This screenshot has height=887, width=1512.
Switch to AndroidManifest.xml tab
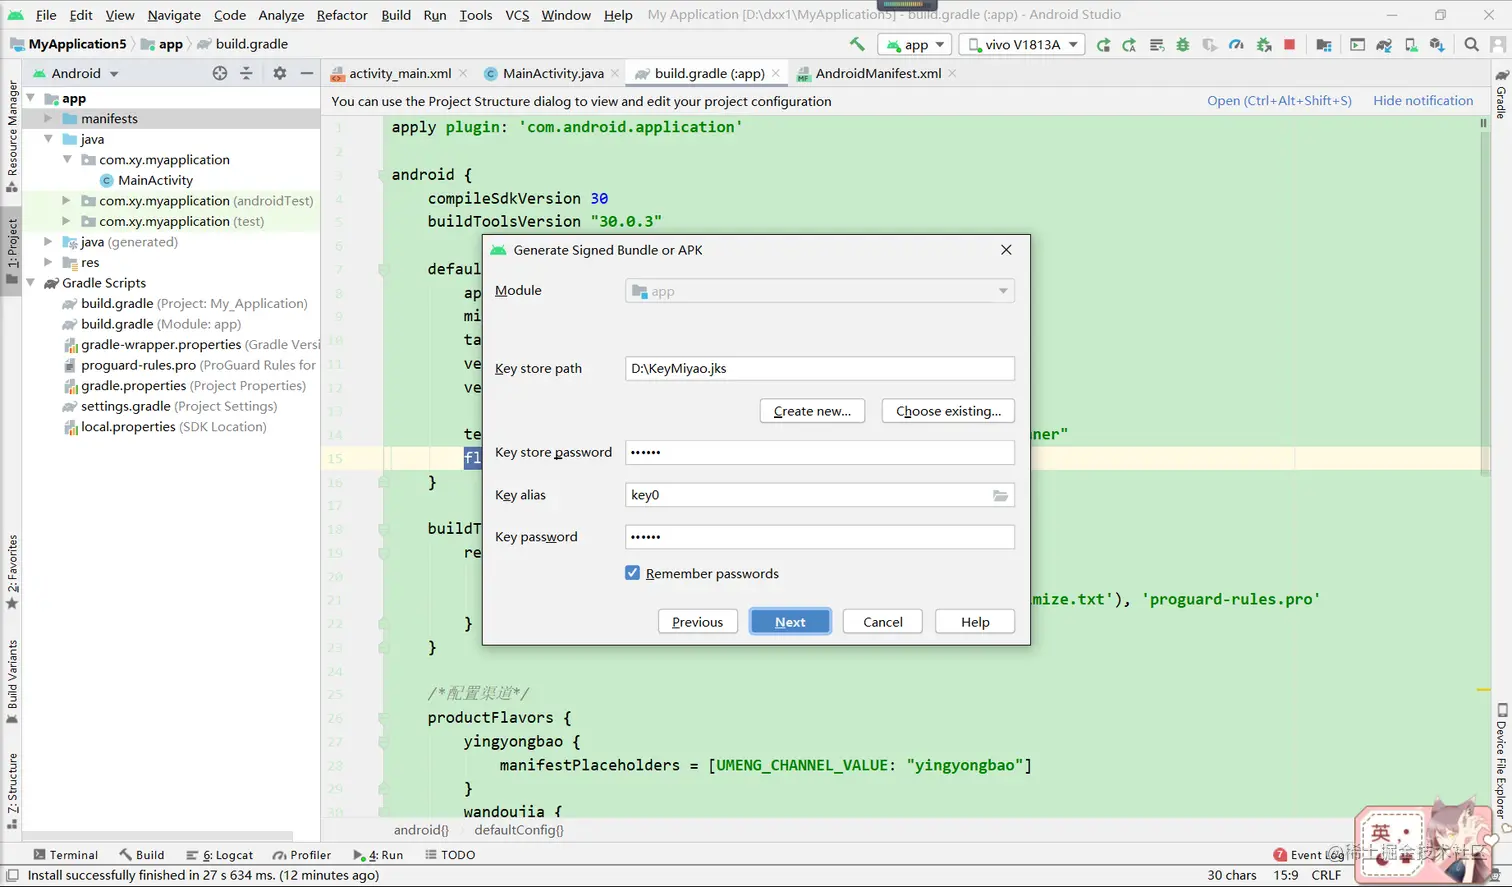pos(878,73)
